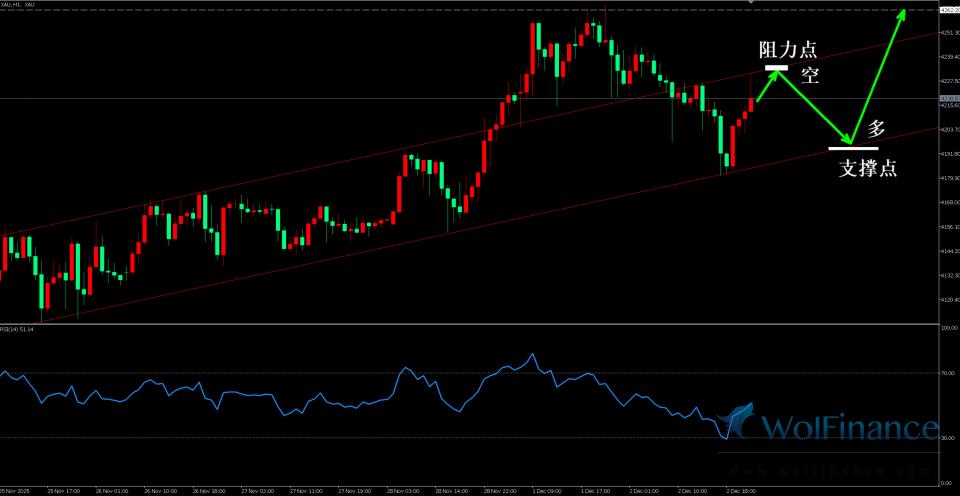This screenshot has width=960, height=496.
Task: Click the 25 Nov 2025 date label
Action: tap(16, 491)
